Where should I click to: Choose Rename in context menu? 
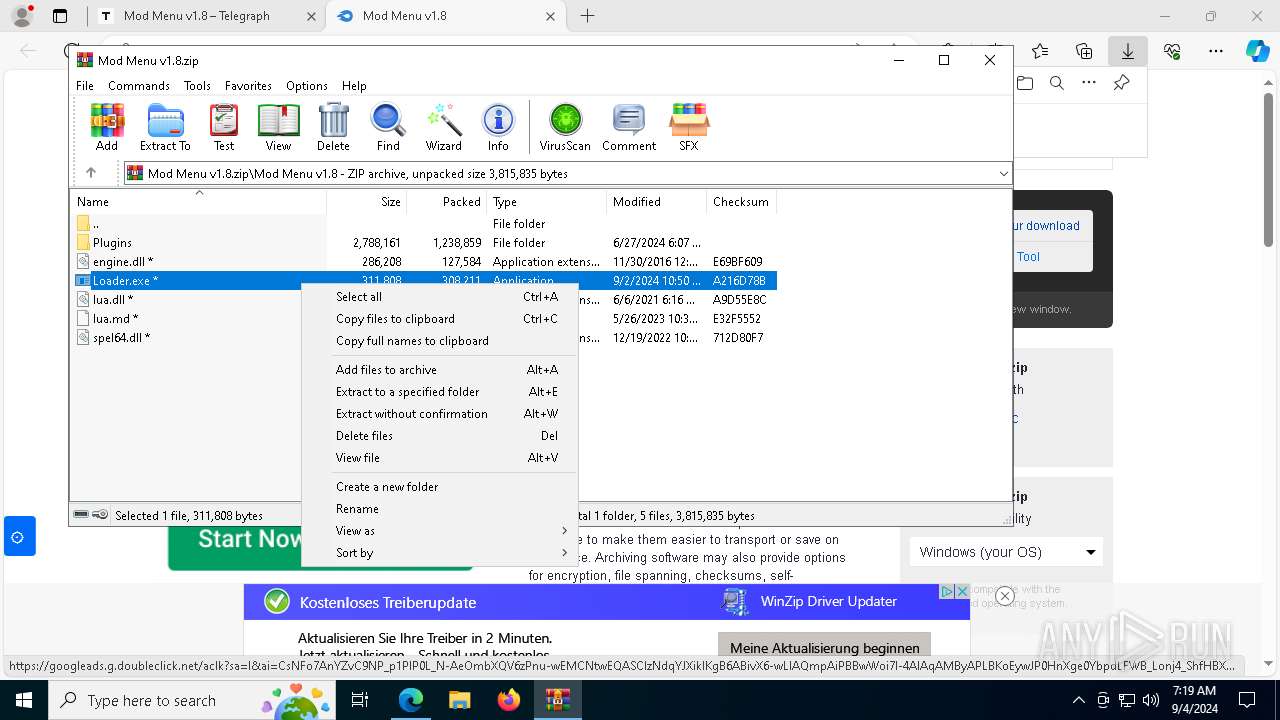(440, 509)
